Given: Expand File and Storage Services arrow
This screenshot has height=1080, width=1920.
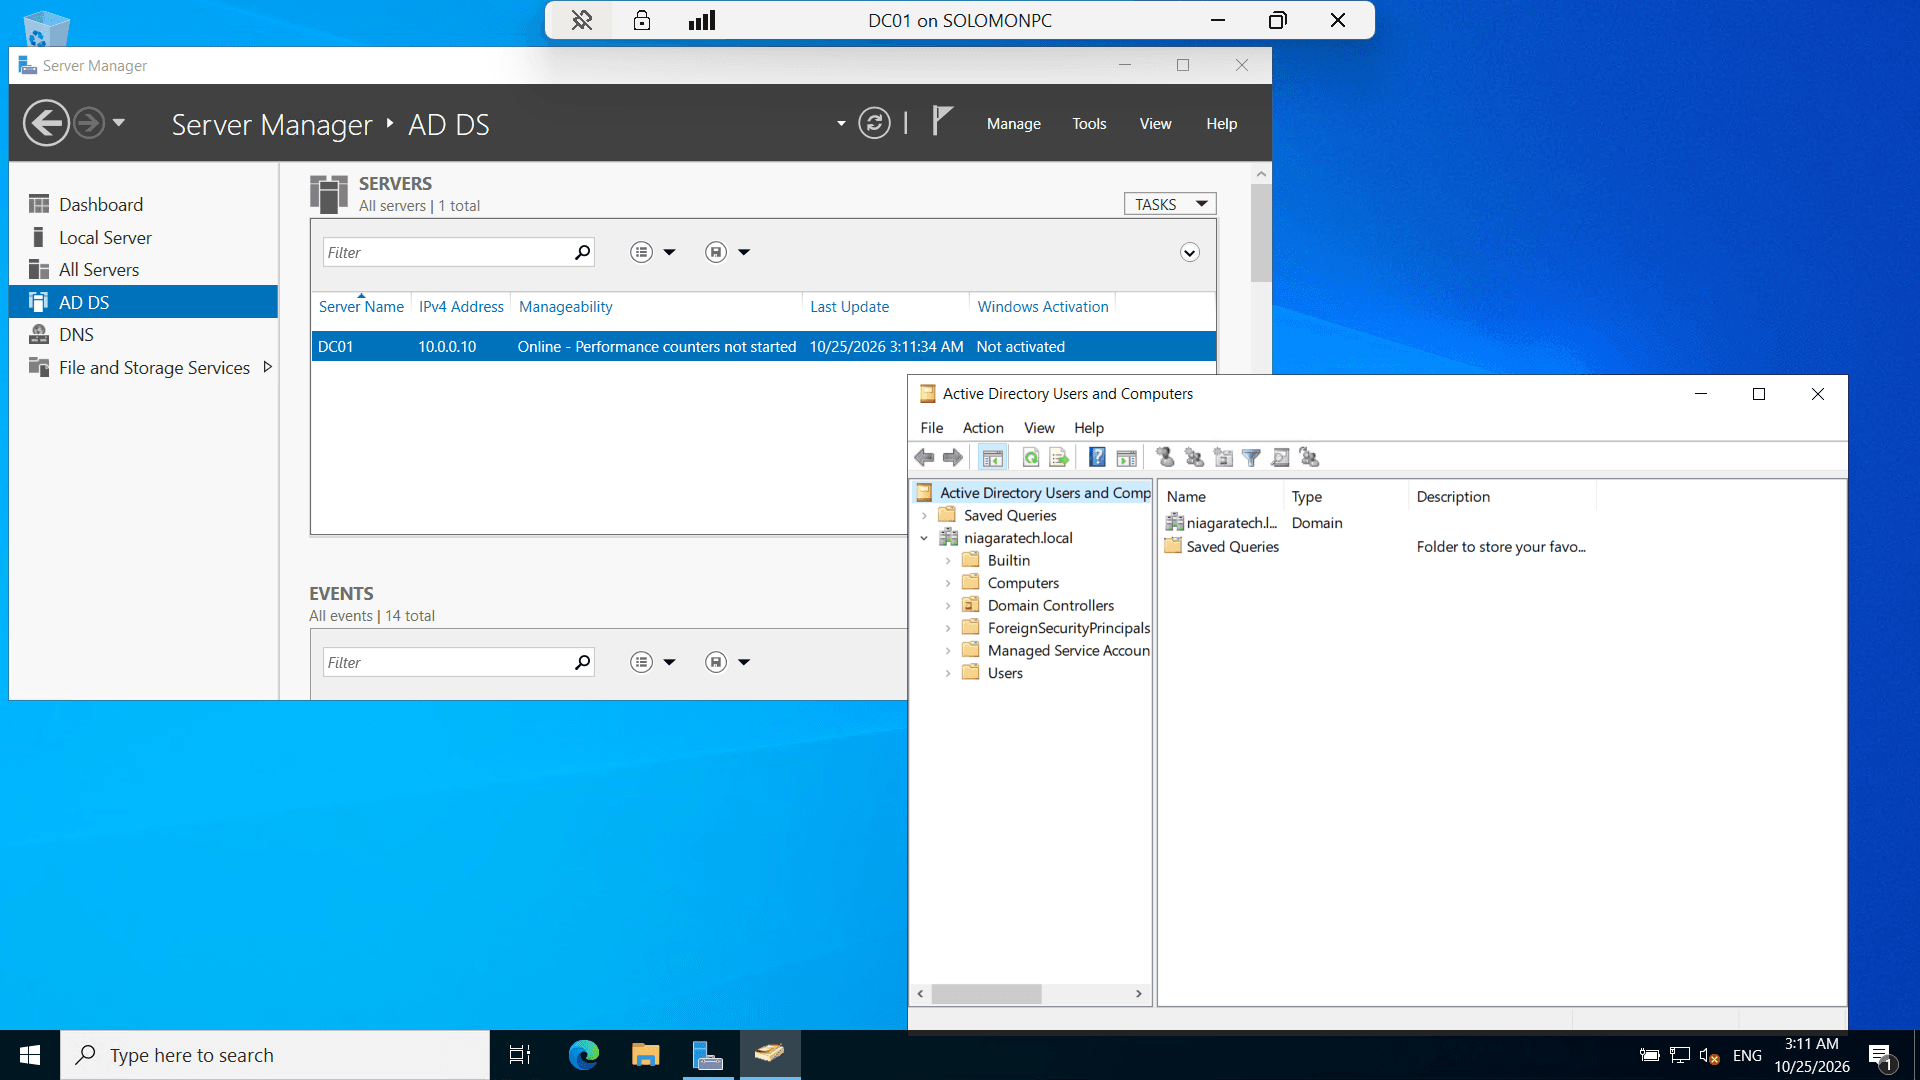Looking at the screenshot, I should point(267,367).
